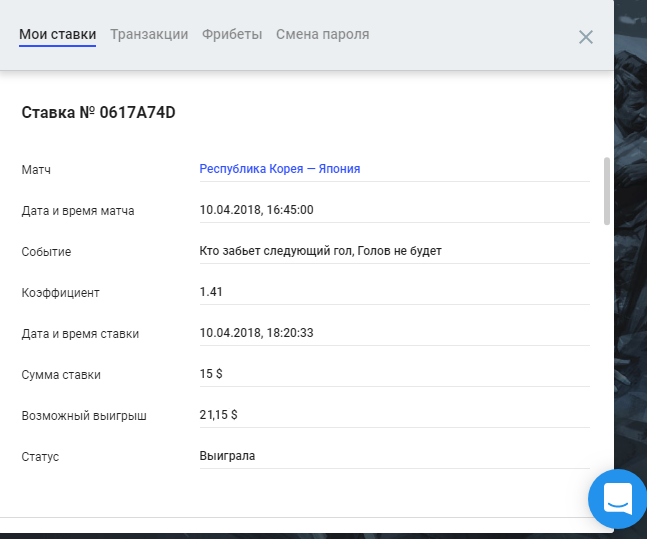The height and width of the screenshot is (539, 647).
Task: Click the possible winnings value 21,15 $
Action: (x=218, y=414)
